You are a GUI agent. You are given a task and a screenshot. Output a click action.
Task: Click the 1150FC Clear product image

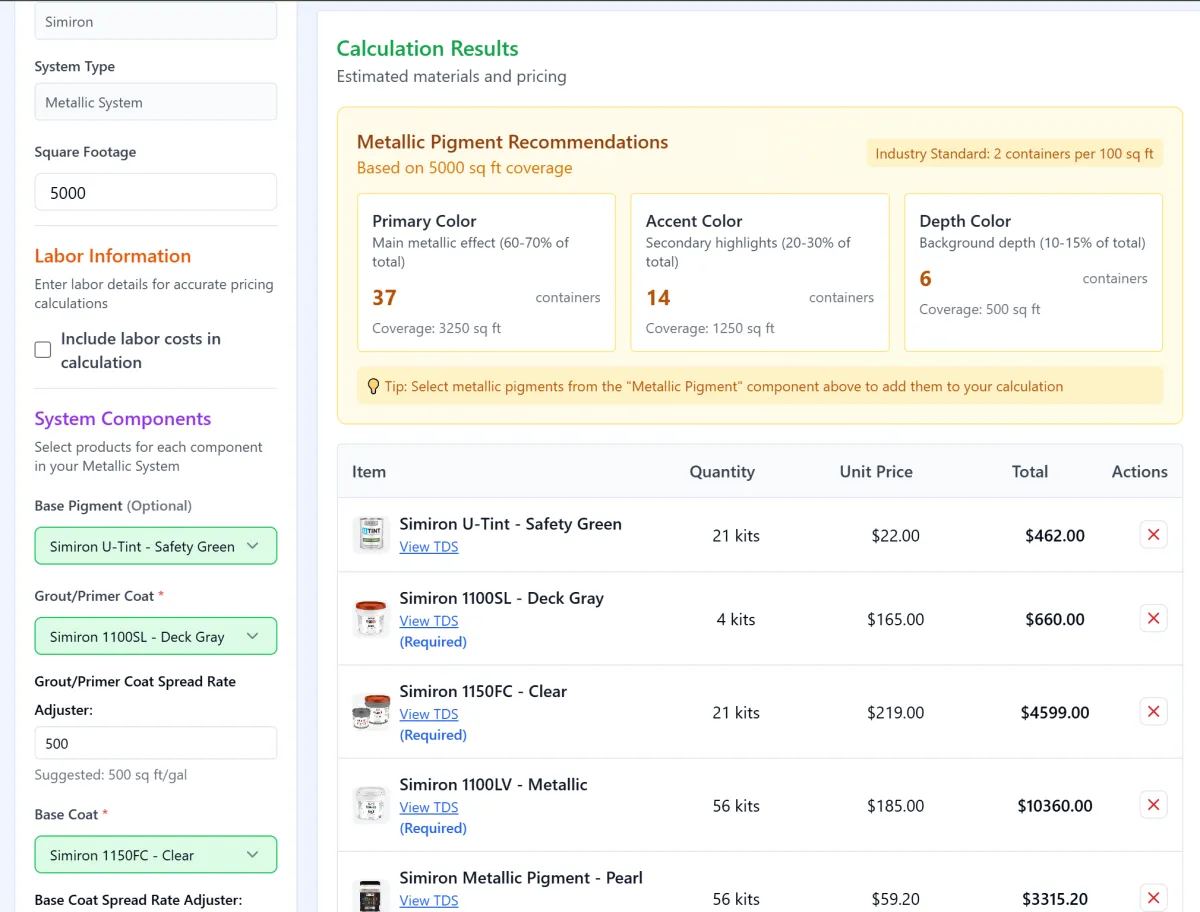(x=371, y=712)
